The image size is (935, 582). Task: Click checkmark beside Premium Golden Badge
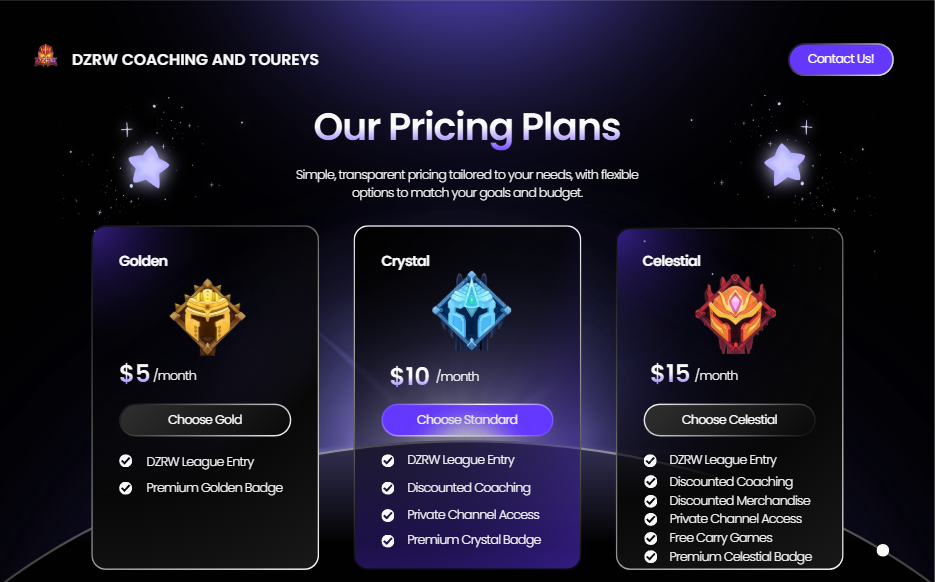point(126,488)
